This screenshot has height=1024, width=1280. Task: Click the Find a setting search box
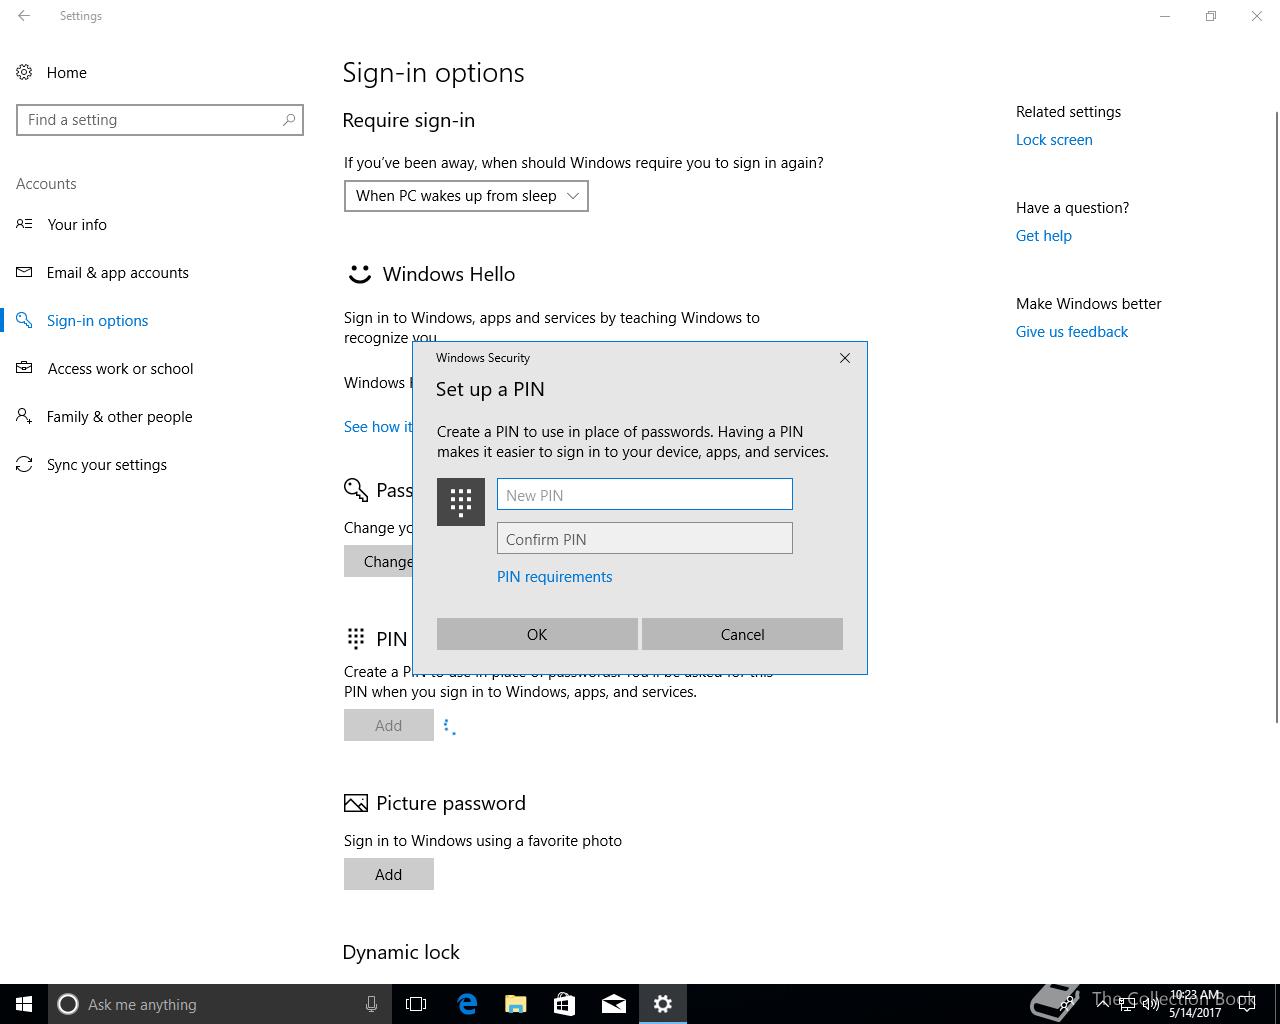[160, 120]
